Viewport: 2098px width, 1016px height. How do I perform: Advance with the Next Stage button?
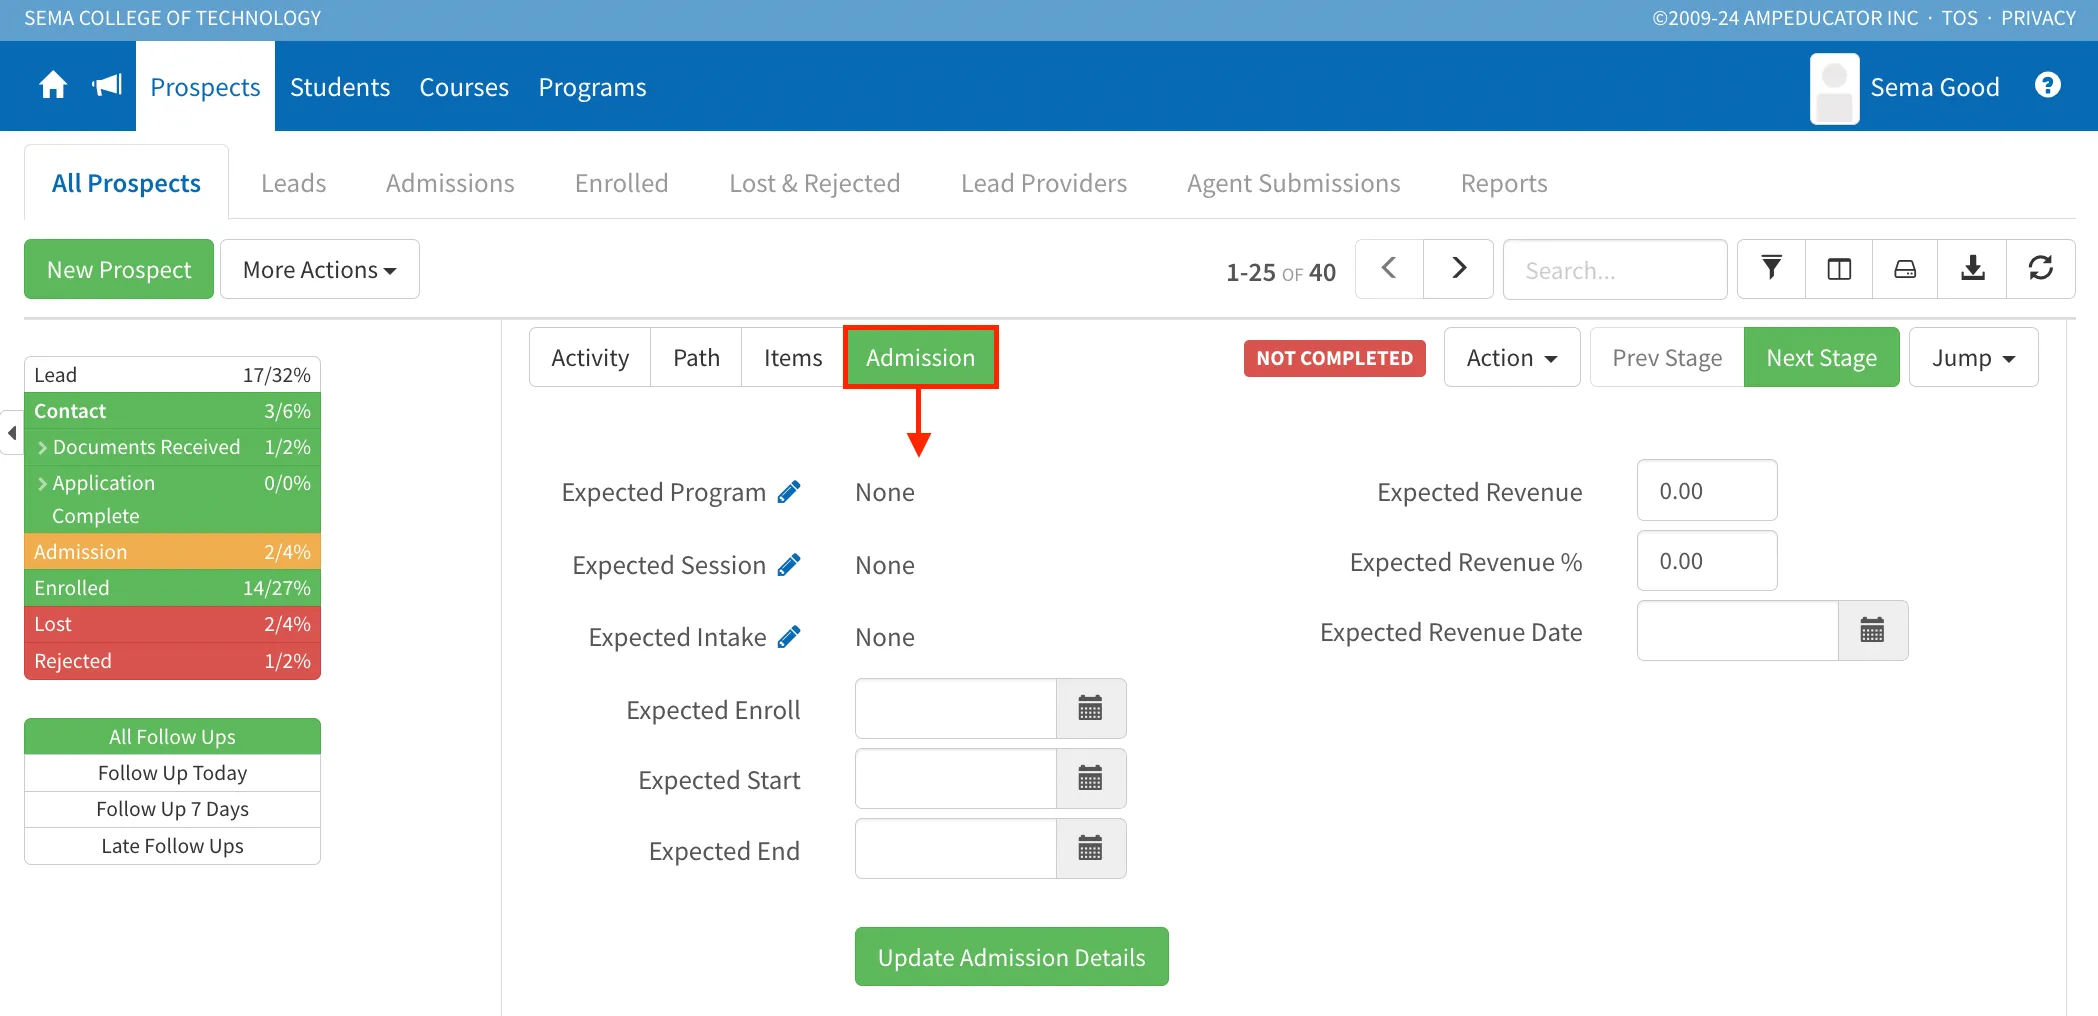(1822, 358)
